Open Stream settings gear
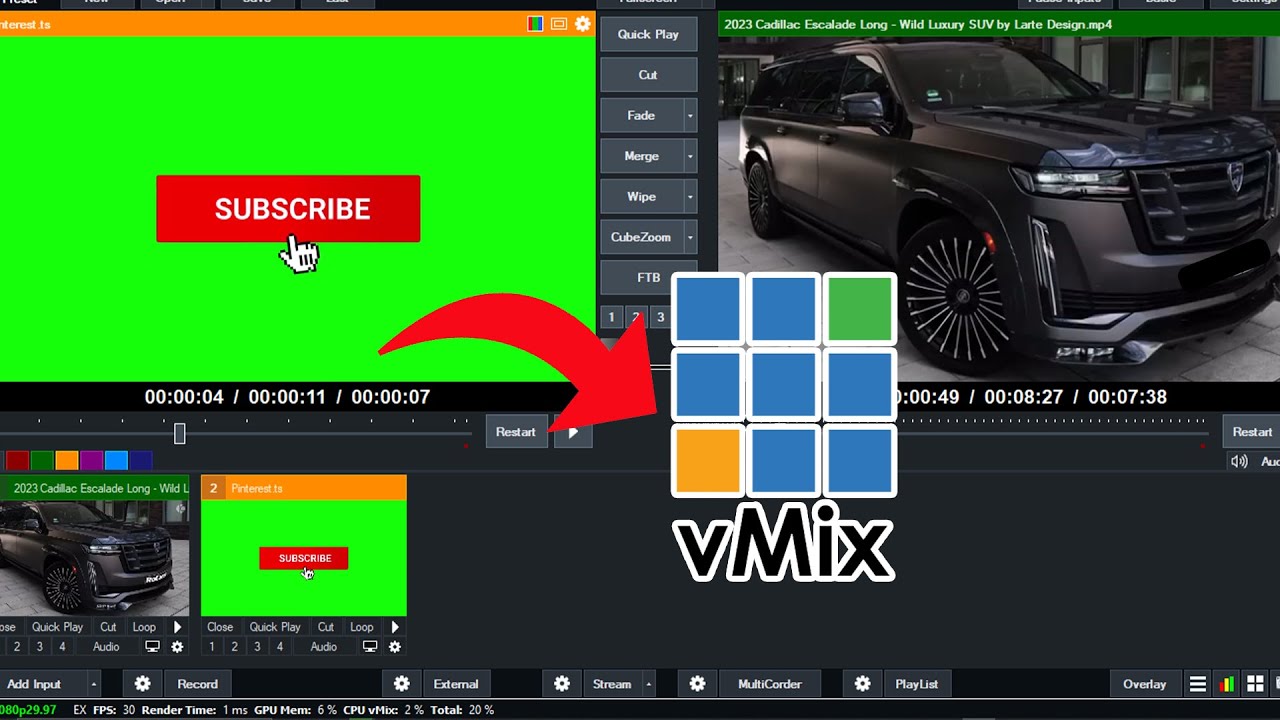The width and height of the screenshot is (1280, 720). 562,684
